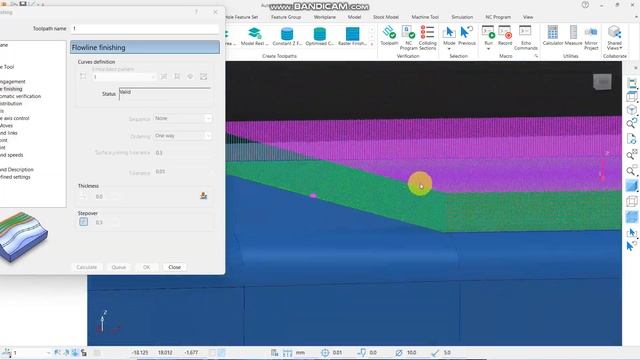Open active workplane dropdown in status bar
640x360 pixels.
pyautogui.click(x=48, y=353)
